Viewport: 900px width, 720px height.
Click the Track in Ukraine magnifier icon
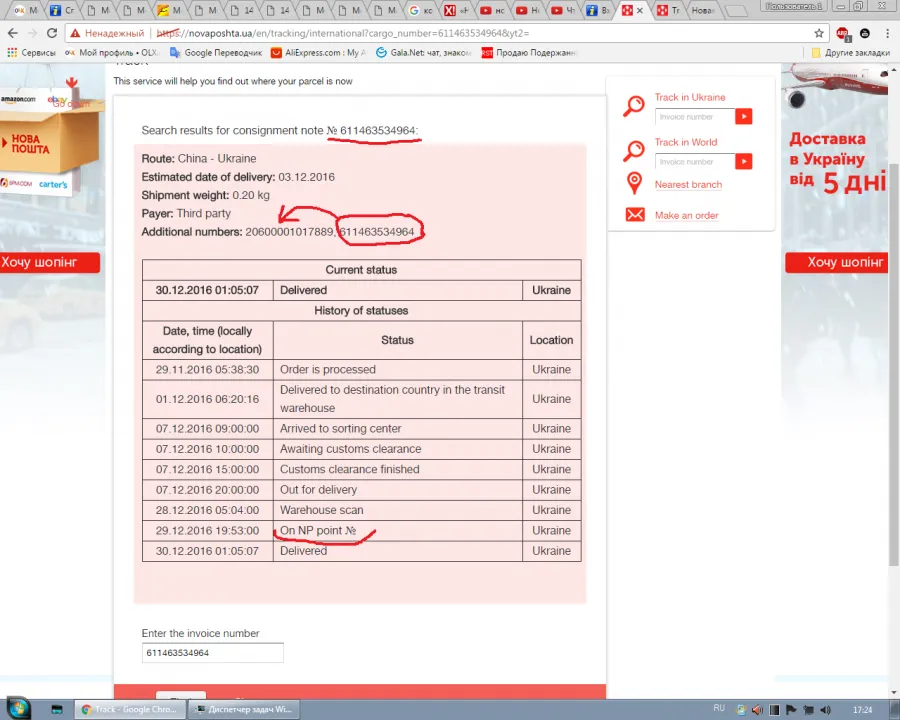click(634, 106)
